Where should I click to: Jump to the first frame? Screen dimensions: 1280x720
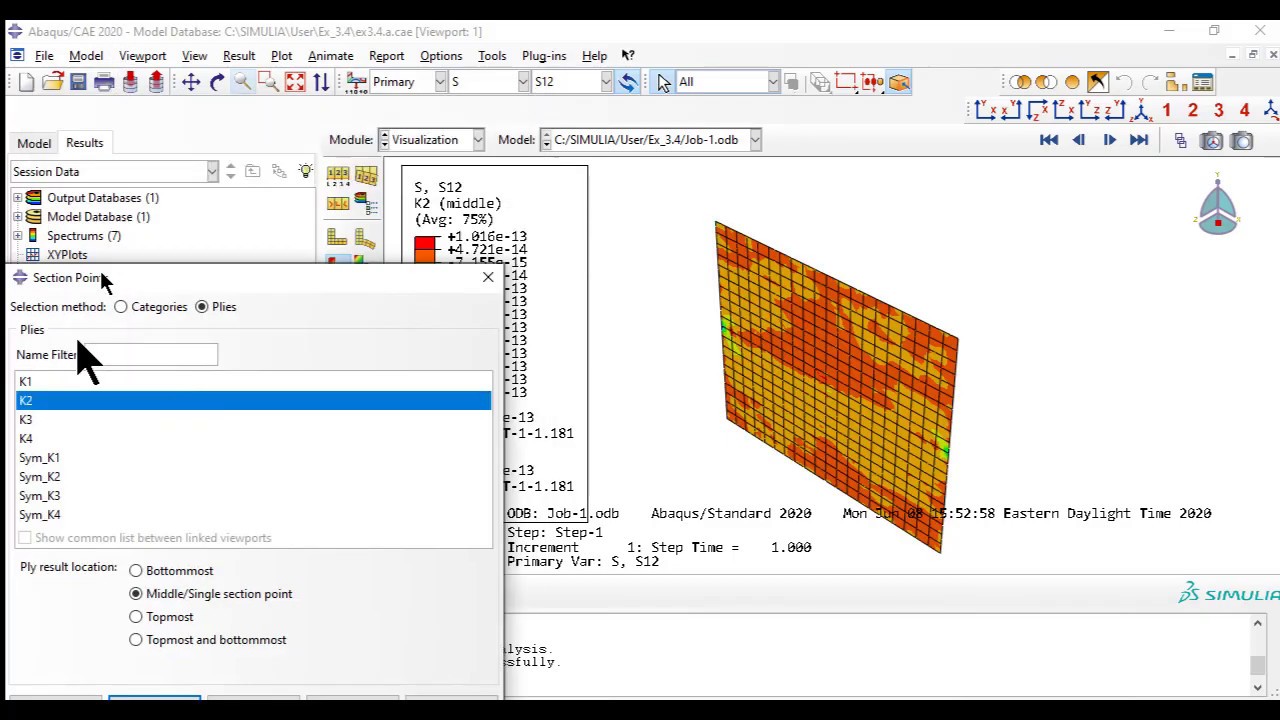(x=1049, y=141)
